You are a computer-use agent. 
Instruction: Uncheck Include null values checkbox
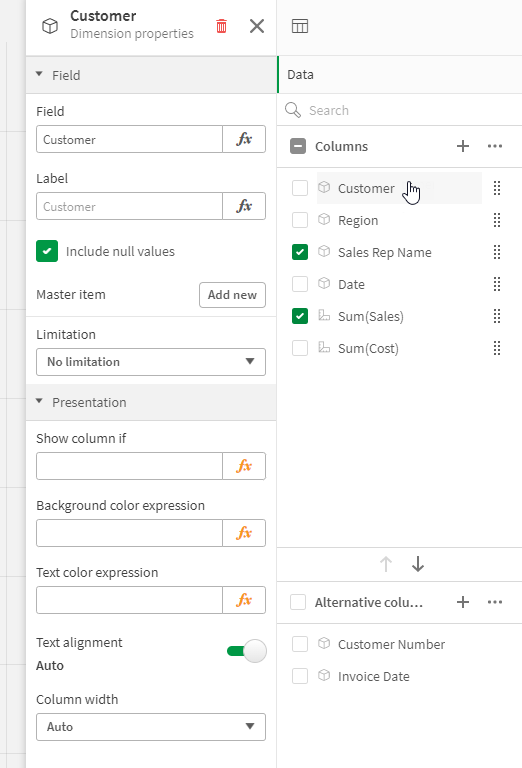click(x=47, y=251)
